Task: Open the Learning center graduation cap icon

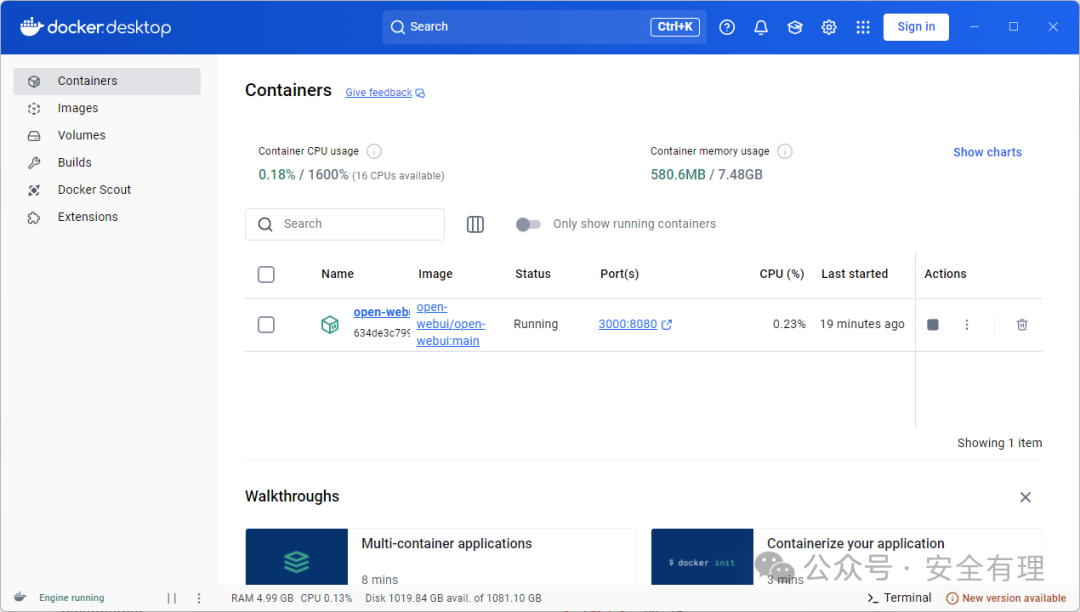Action: [795, 27]
